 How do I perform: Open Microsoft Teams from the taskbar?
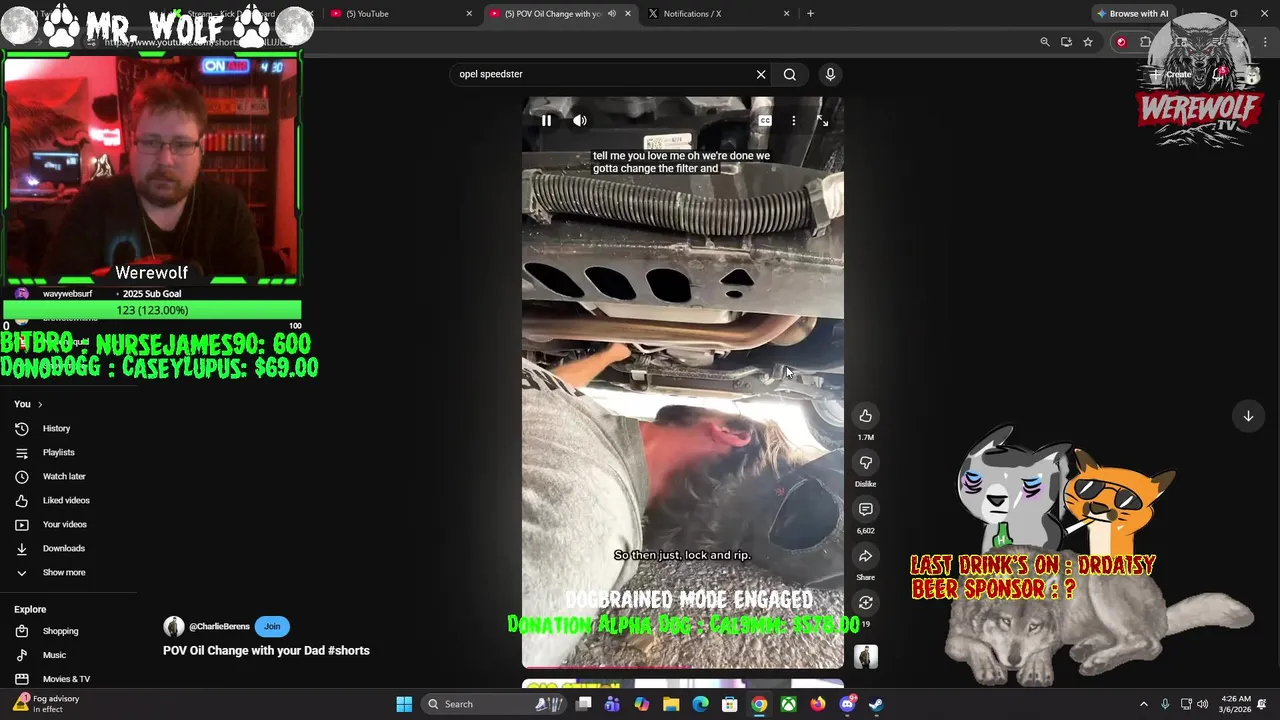tap(612, 704)
